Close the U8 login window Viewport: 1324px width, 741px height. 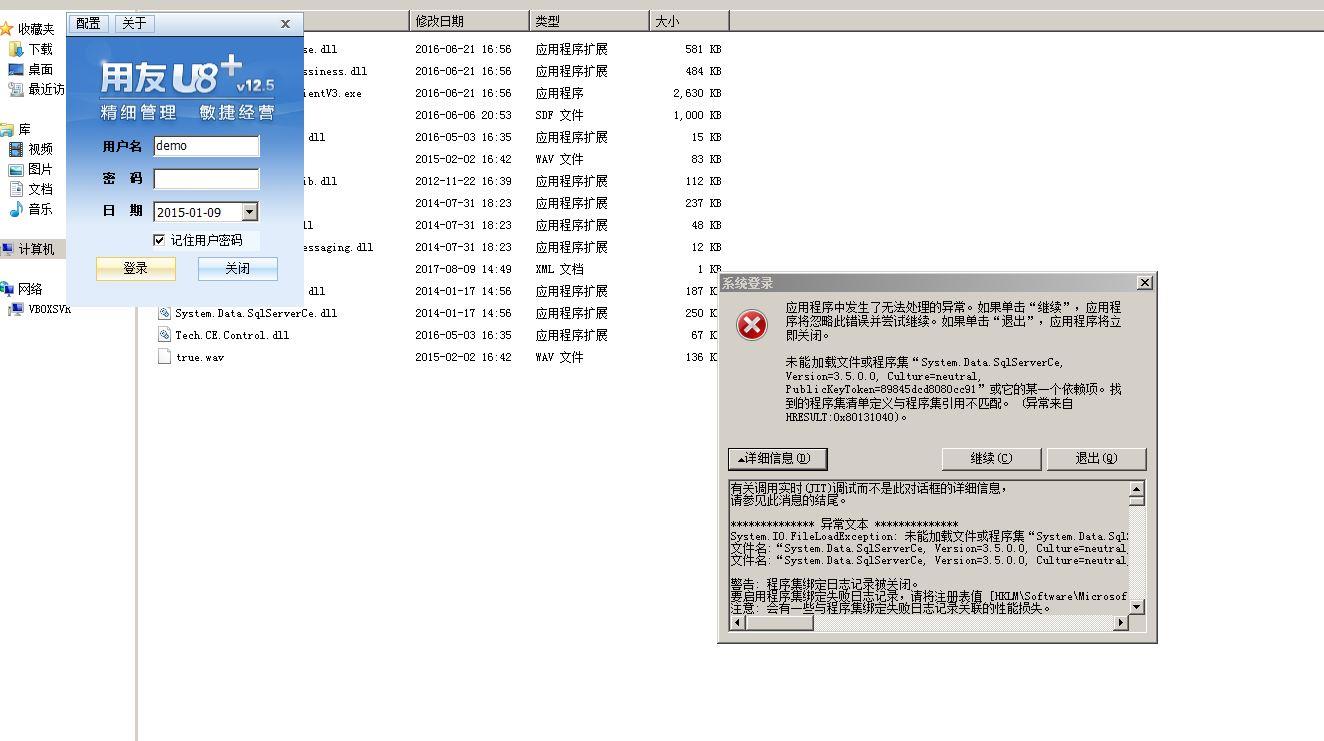[x=285, y=23]
